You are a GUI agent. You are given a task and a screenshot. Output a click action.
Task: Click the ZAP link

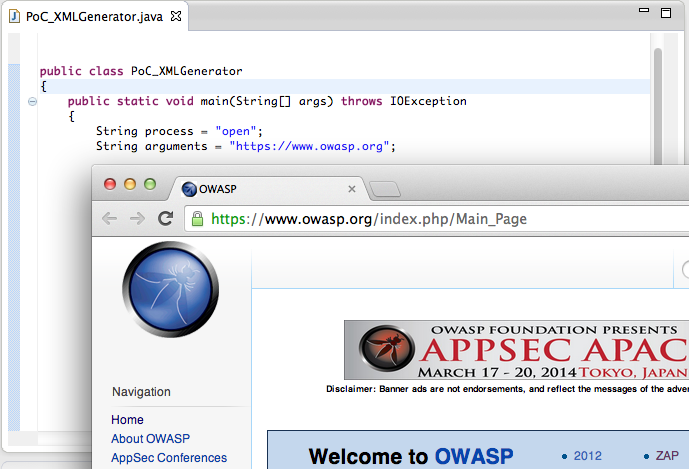pyautogui.click(x=667, y=456)
